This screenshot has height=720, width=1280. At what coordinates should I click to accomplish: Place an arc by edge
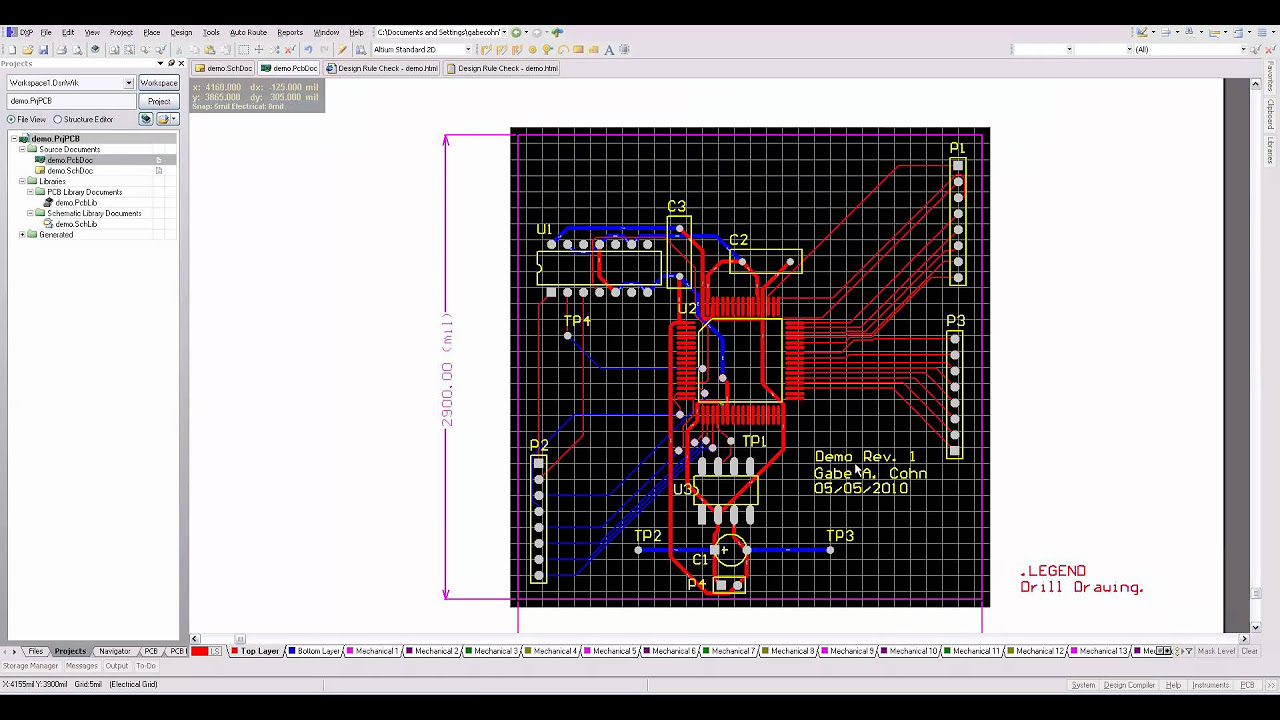point(563,49)
